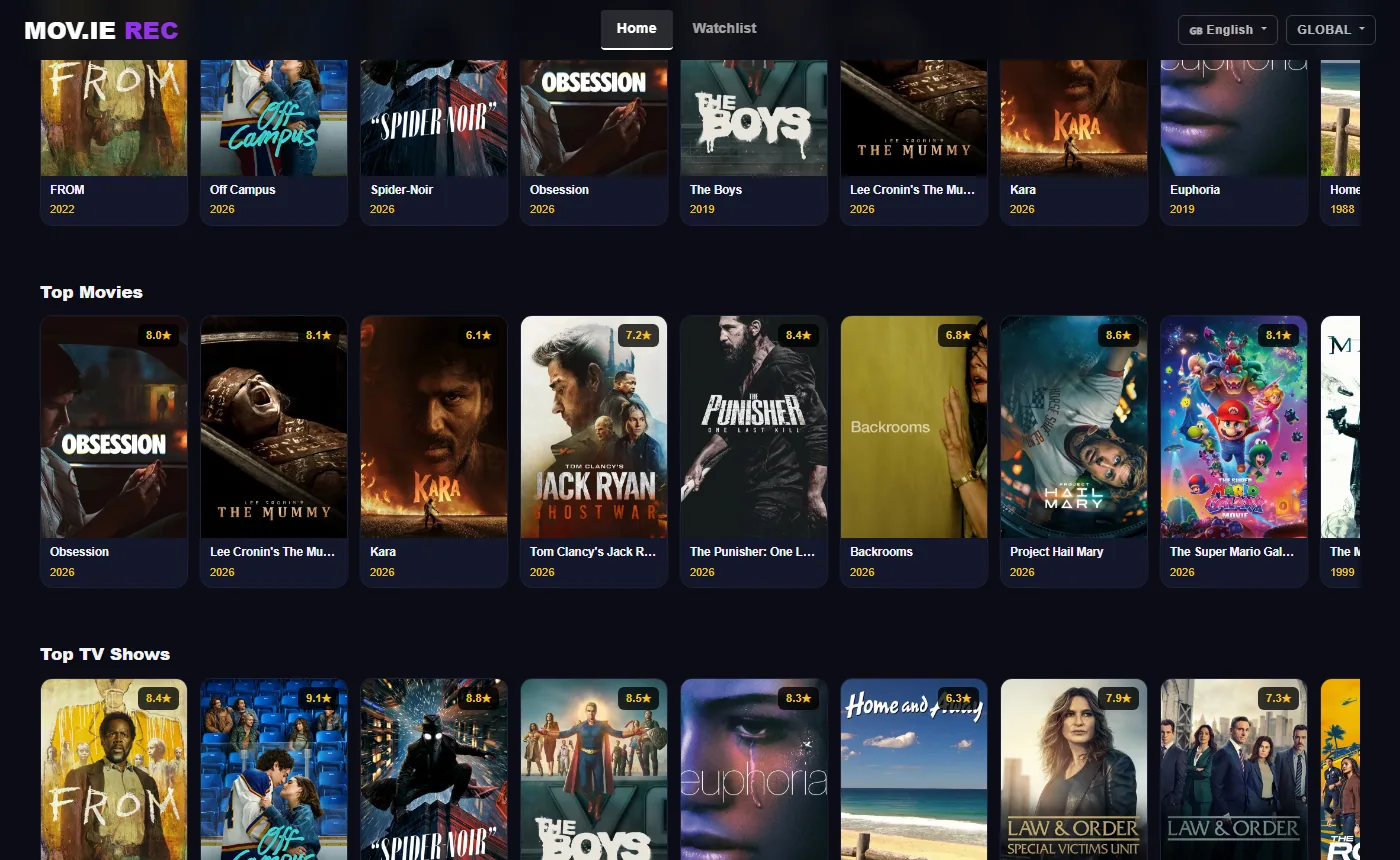The width and height of the screenshot is (1400, 860).
Task: Click The Boys title in the top row
Action: [x=716, y=189]
